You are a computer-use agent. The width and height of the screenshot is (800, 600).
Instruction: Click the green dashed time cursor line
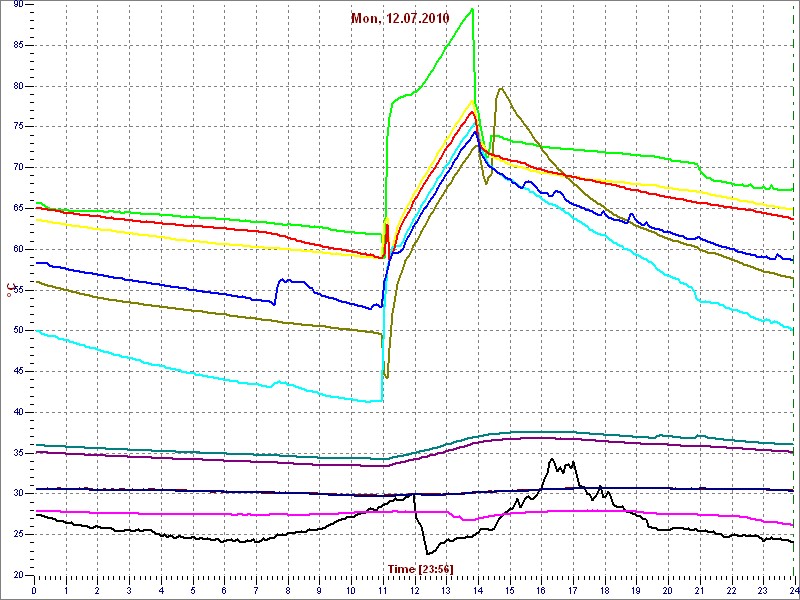(793, 290)
